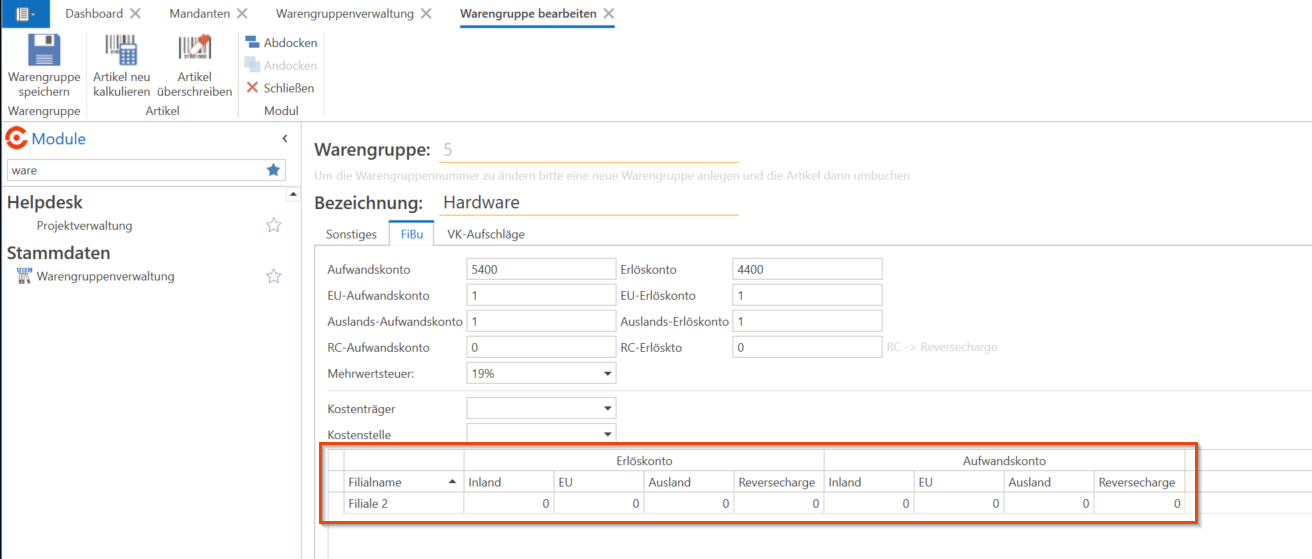Screen dimensions: 1312x559
Task: Click the module list scroll-up arrow
Action: pyautogui.click(x=293, y=194)
